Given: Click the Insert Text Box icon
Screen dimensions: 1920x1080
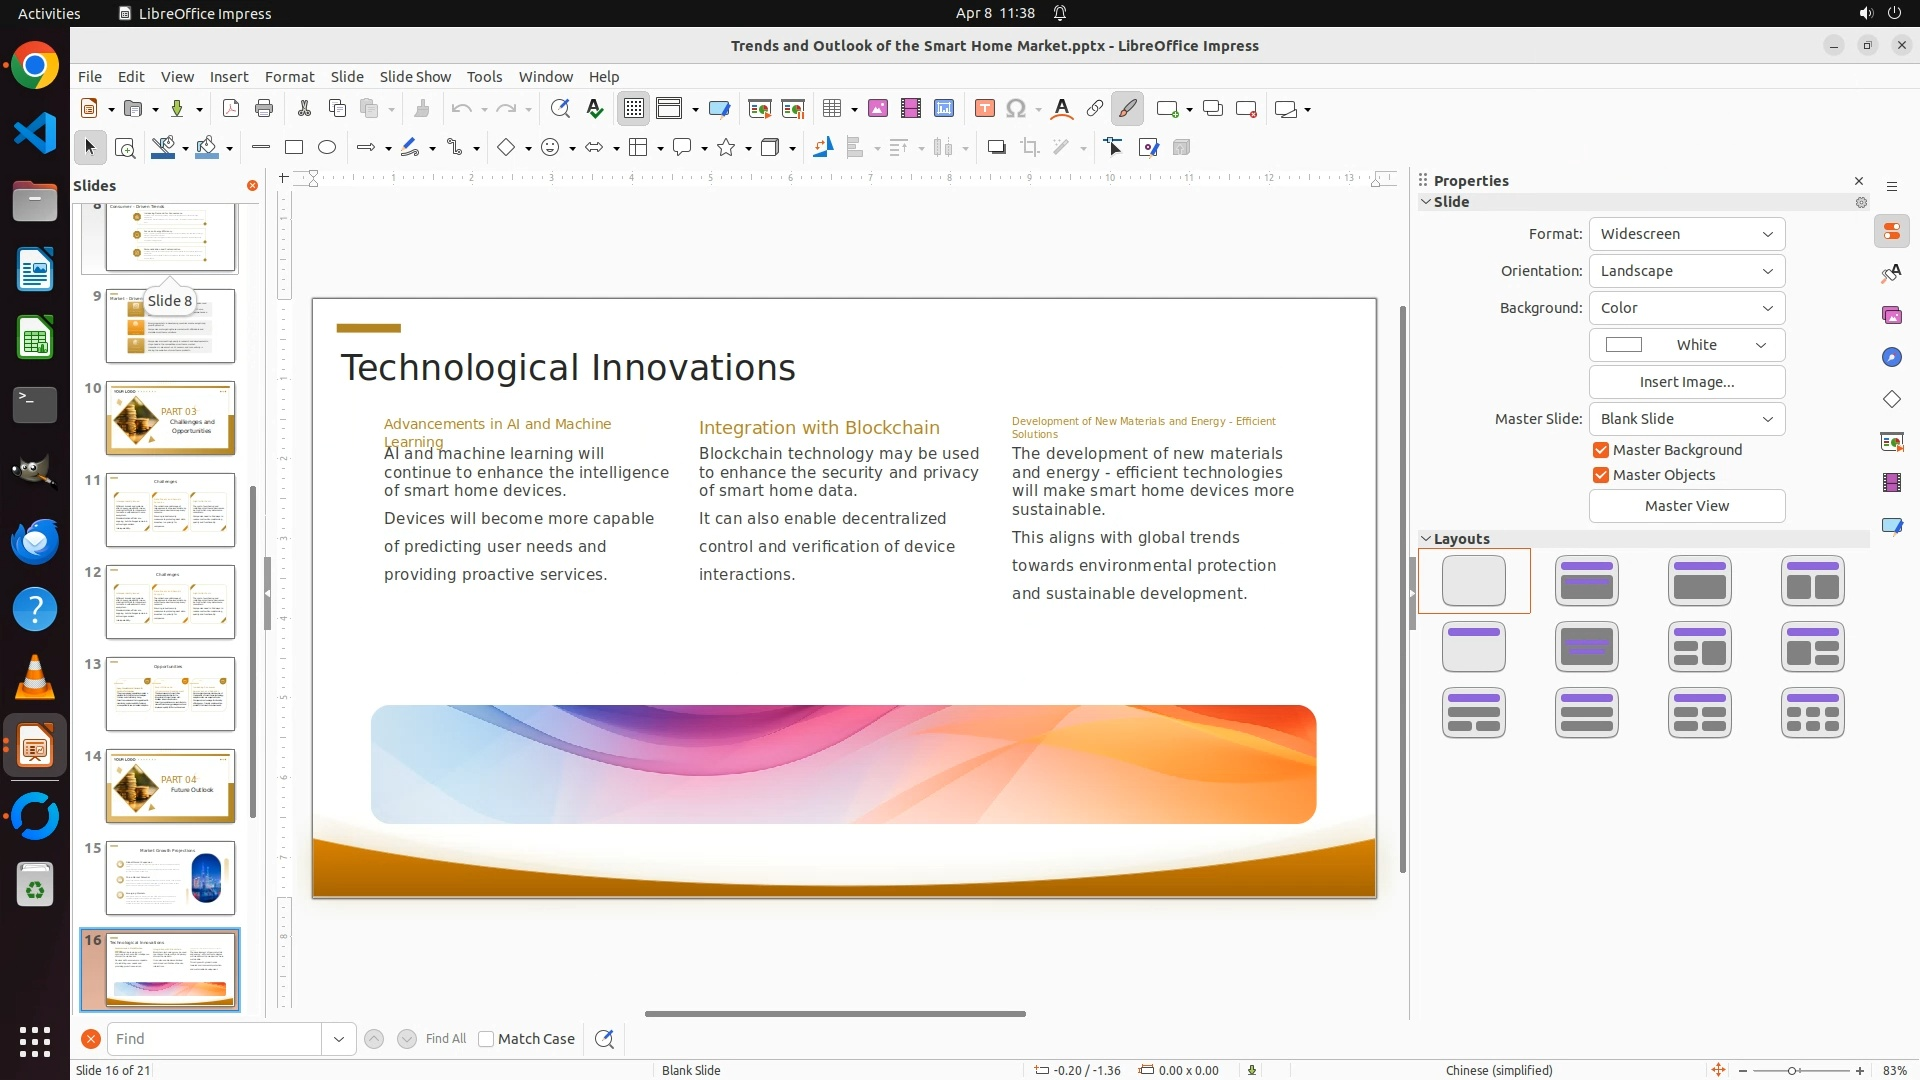Looking at the screenshot, I should 984,109.
